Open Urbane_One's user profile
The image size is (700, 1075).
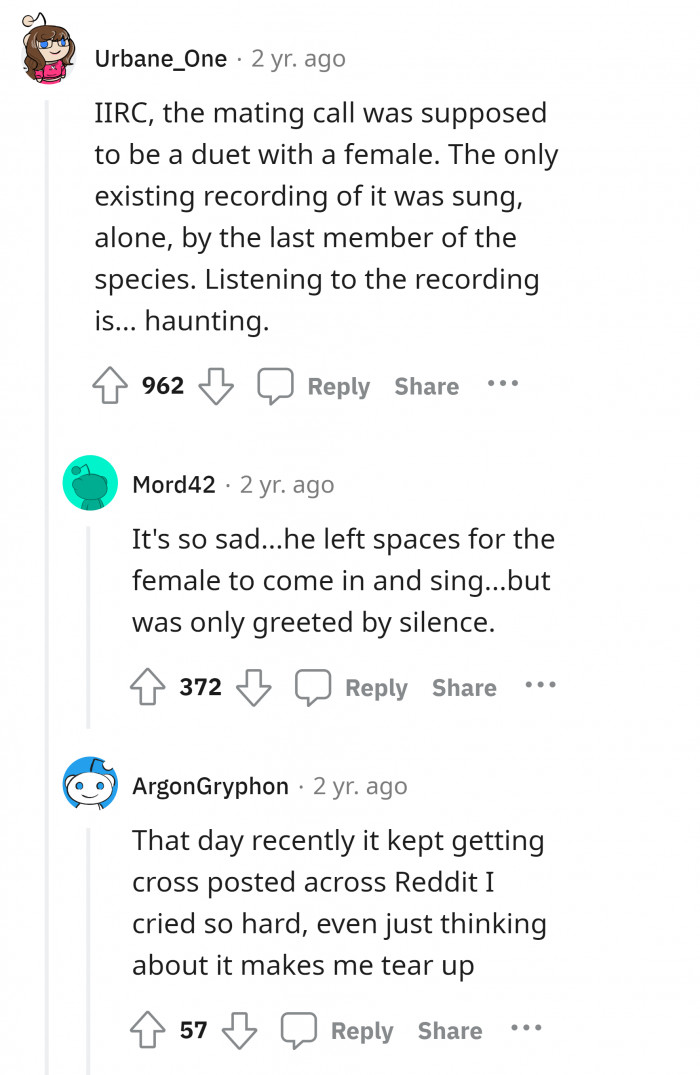160,59
